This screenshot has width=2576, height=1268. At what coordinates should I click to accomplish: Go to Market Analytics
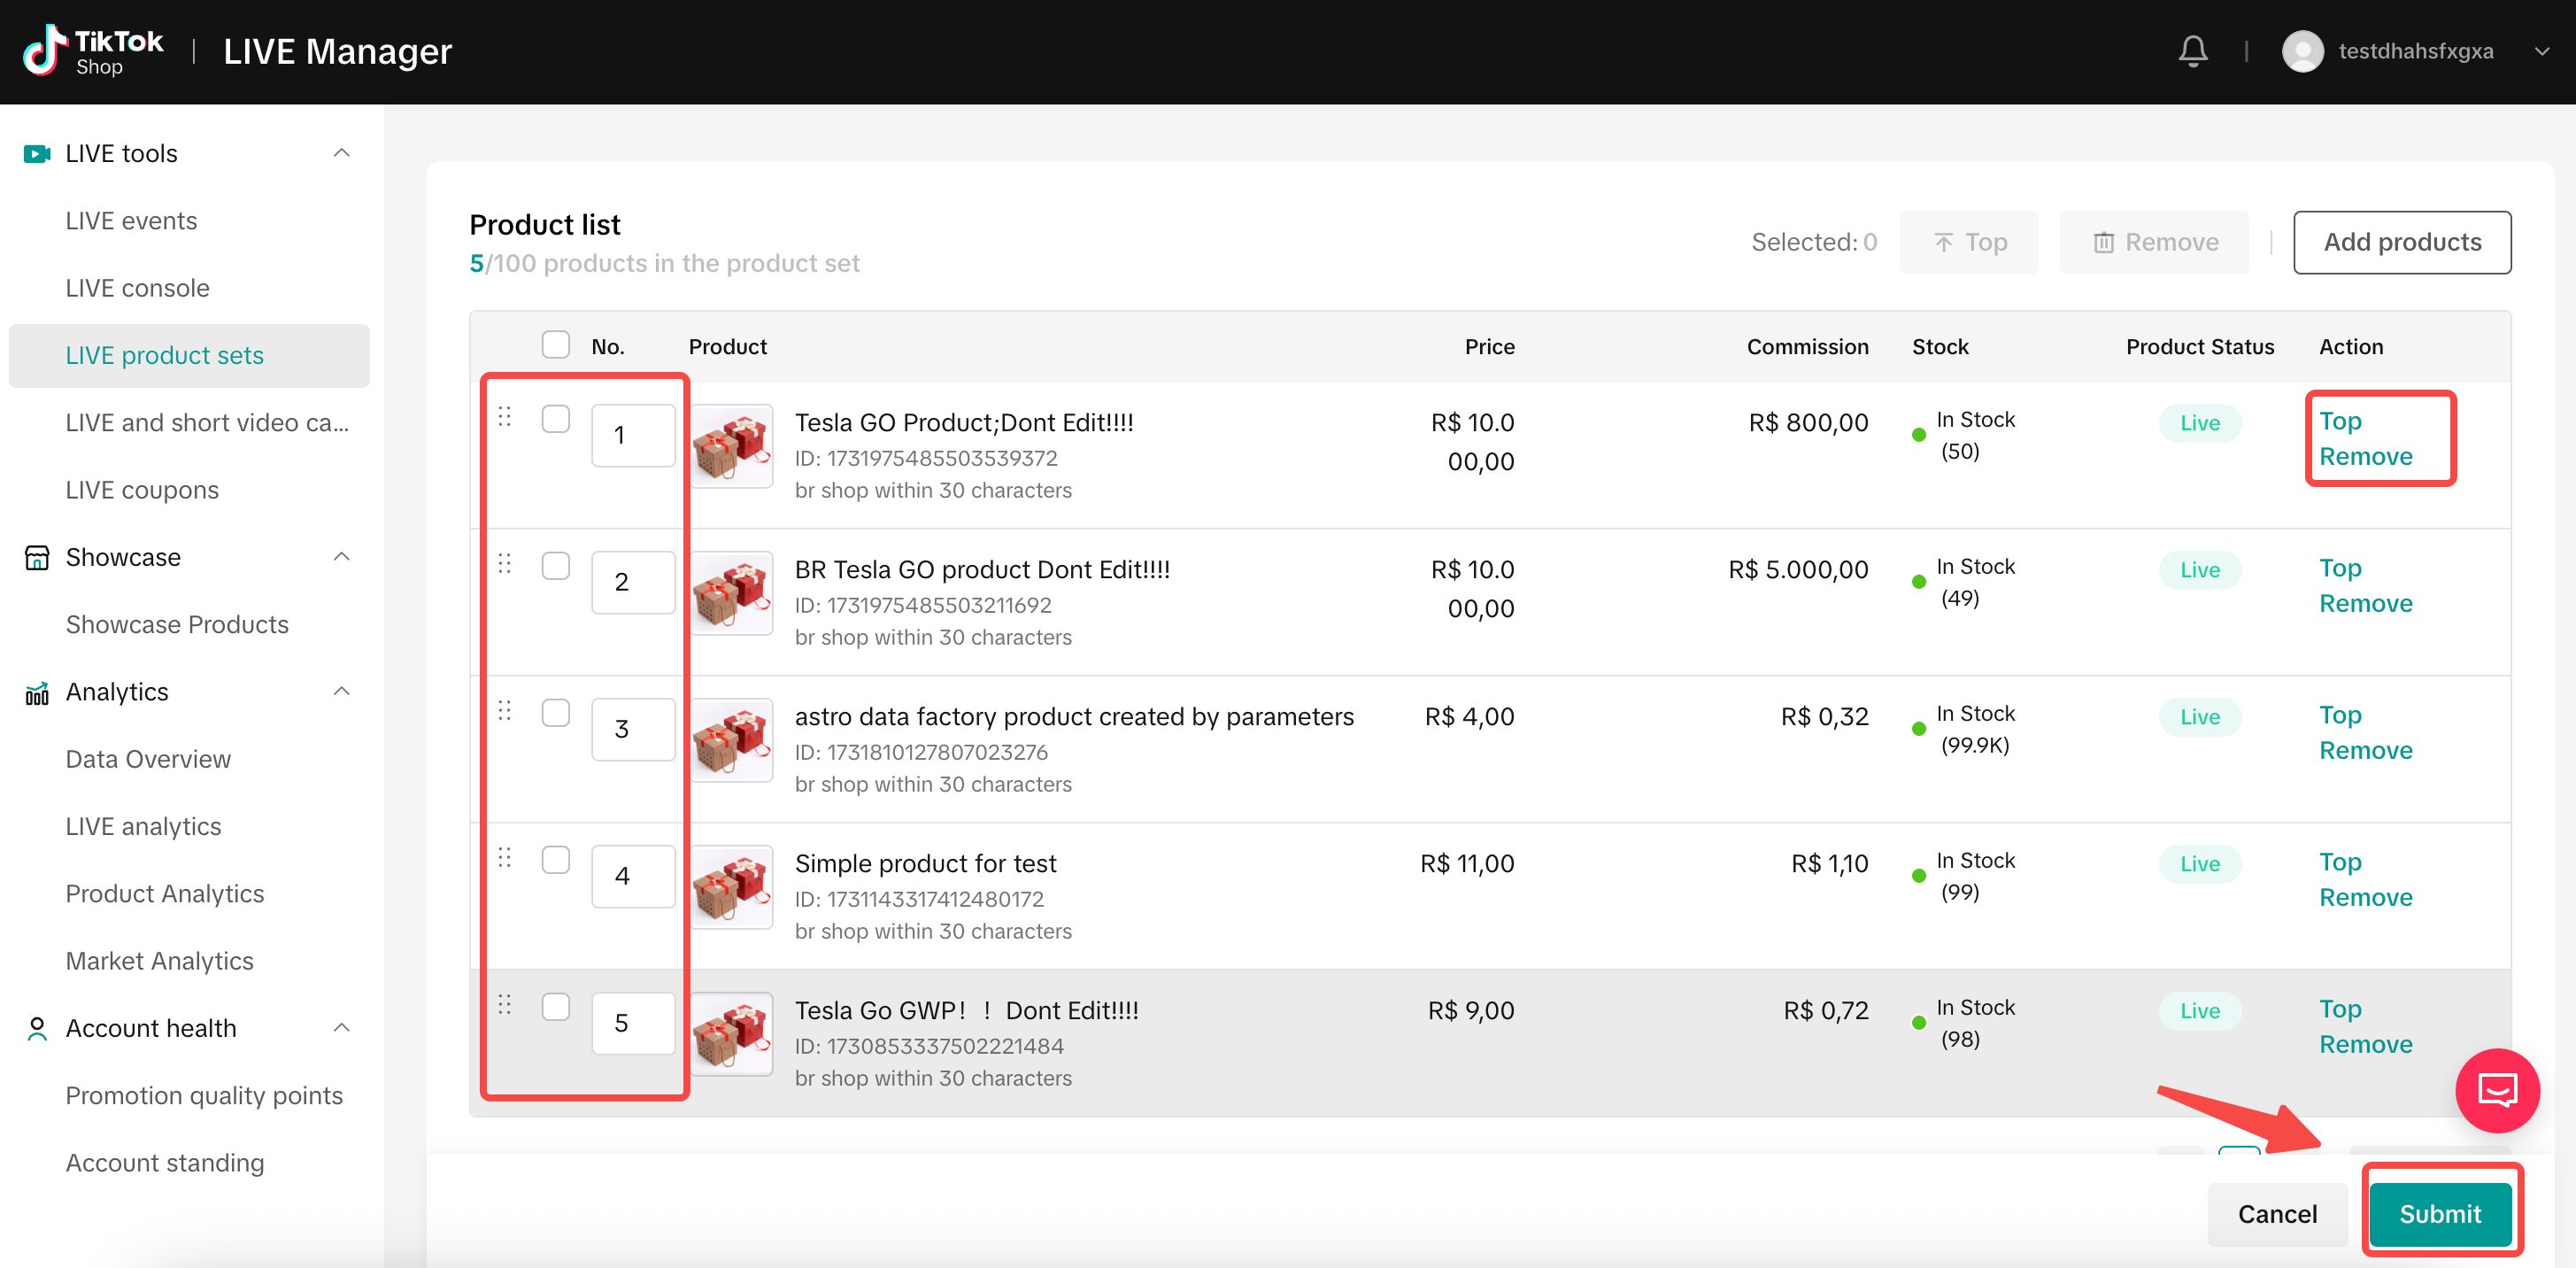pos(160,961)
